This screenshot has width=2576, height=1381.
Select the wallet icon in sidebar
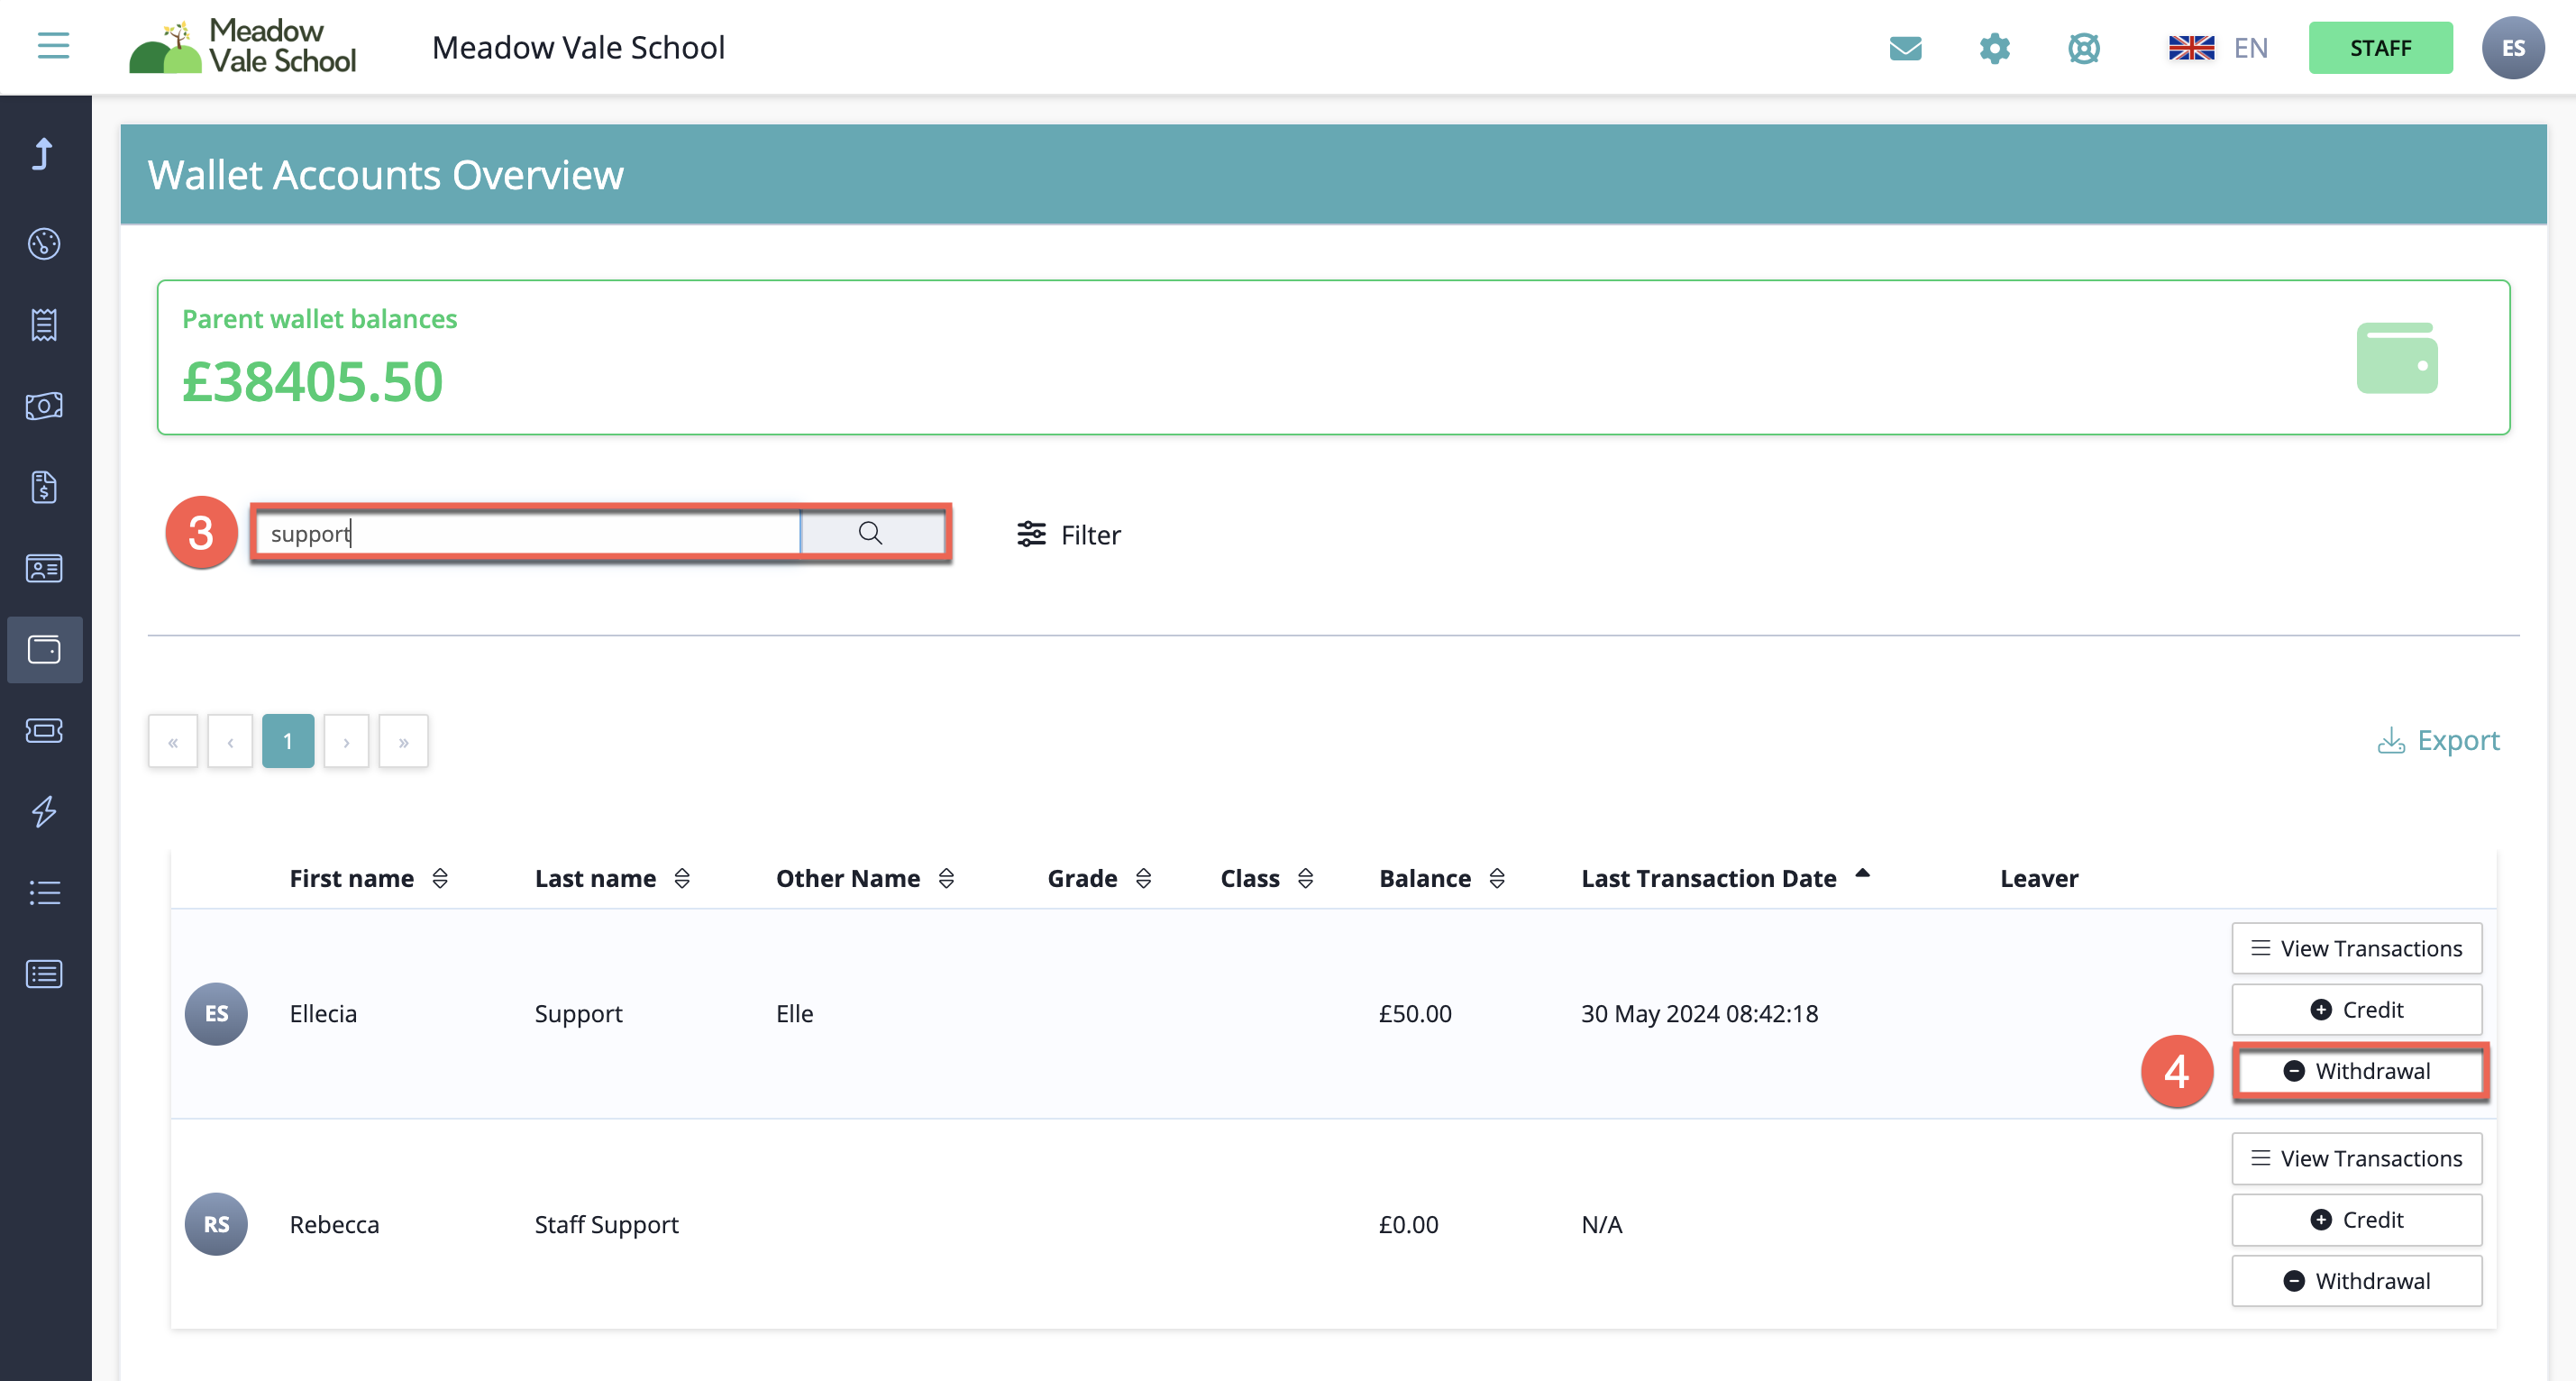[44, 650]
